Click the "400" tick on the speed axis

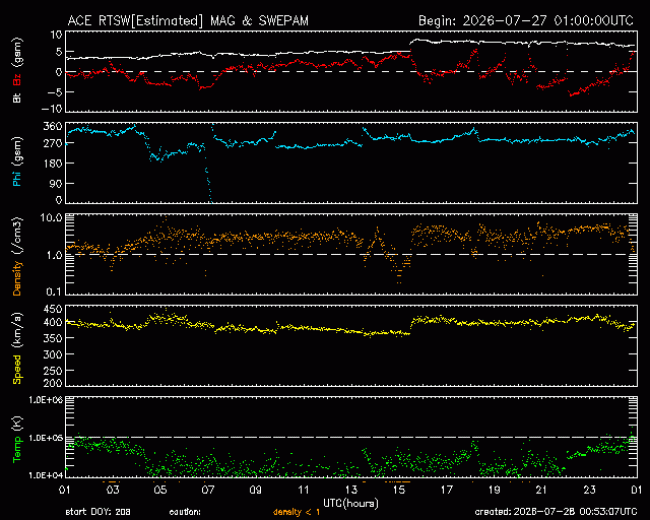point(53,322)
